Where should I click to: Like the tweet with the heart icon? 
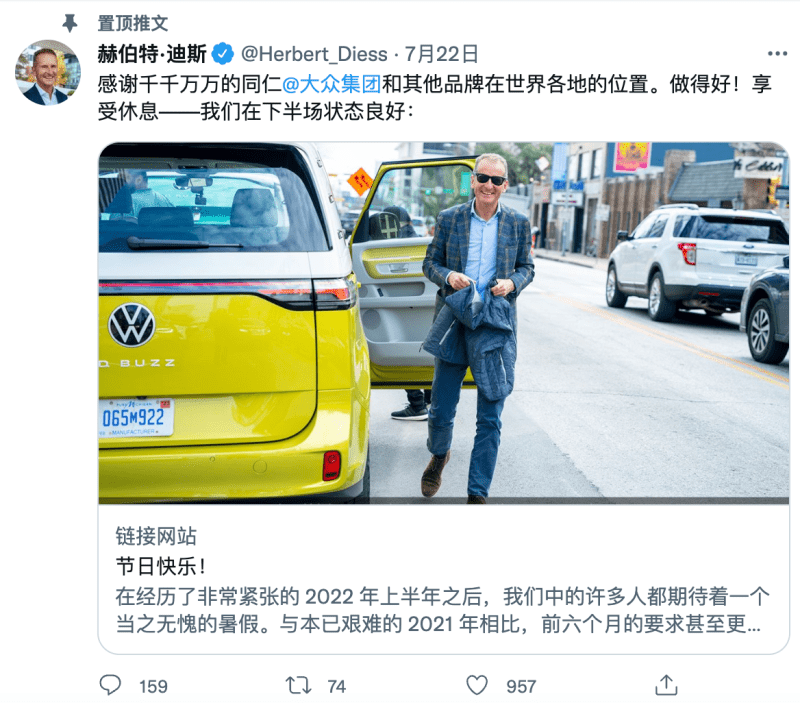click(x=477, y=685)
